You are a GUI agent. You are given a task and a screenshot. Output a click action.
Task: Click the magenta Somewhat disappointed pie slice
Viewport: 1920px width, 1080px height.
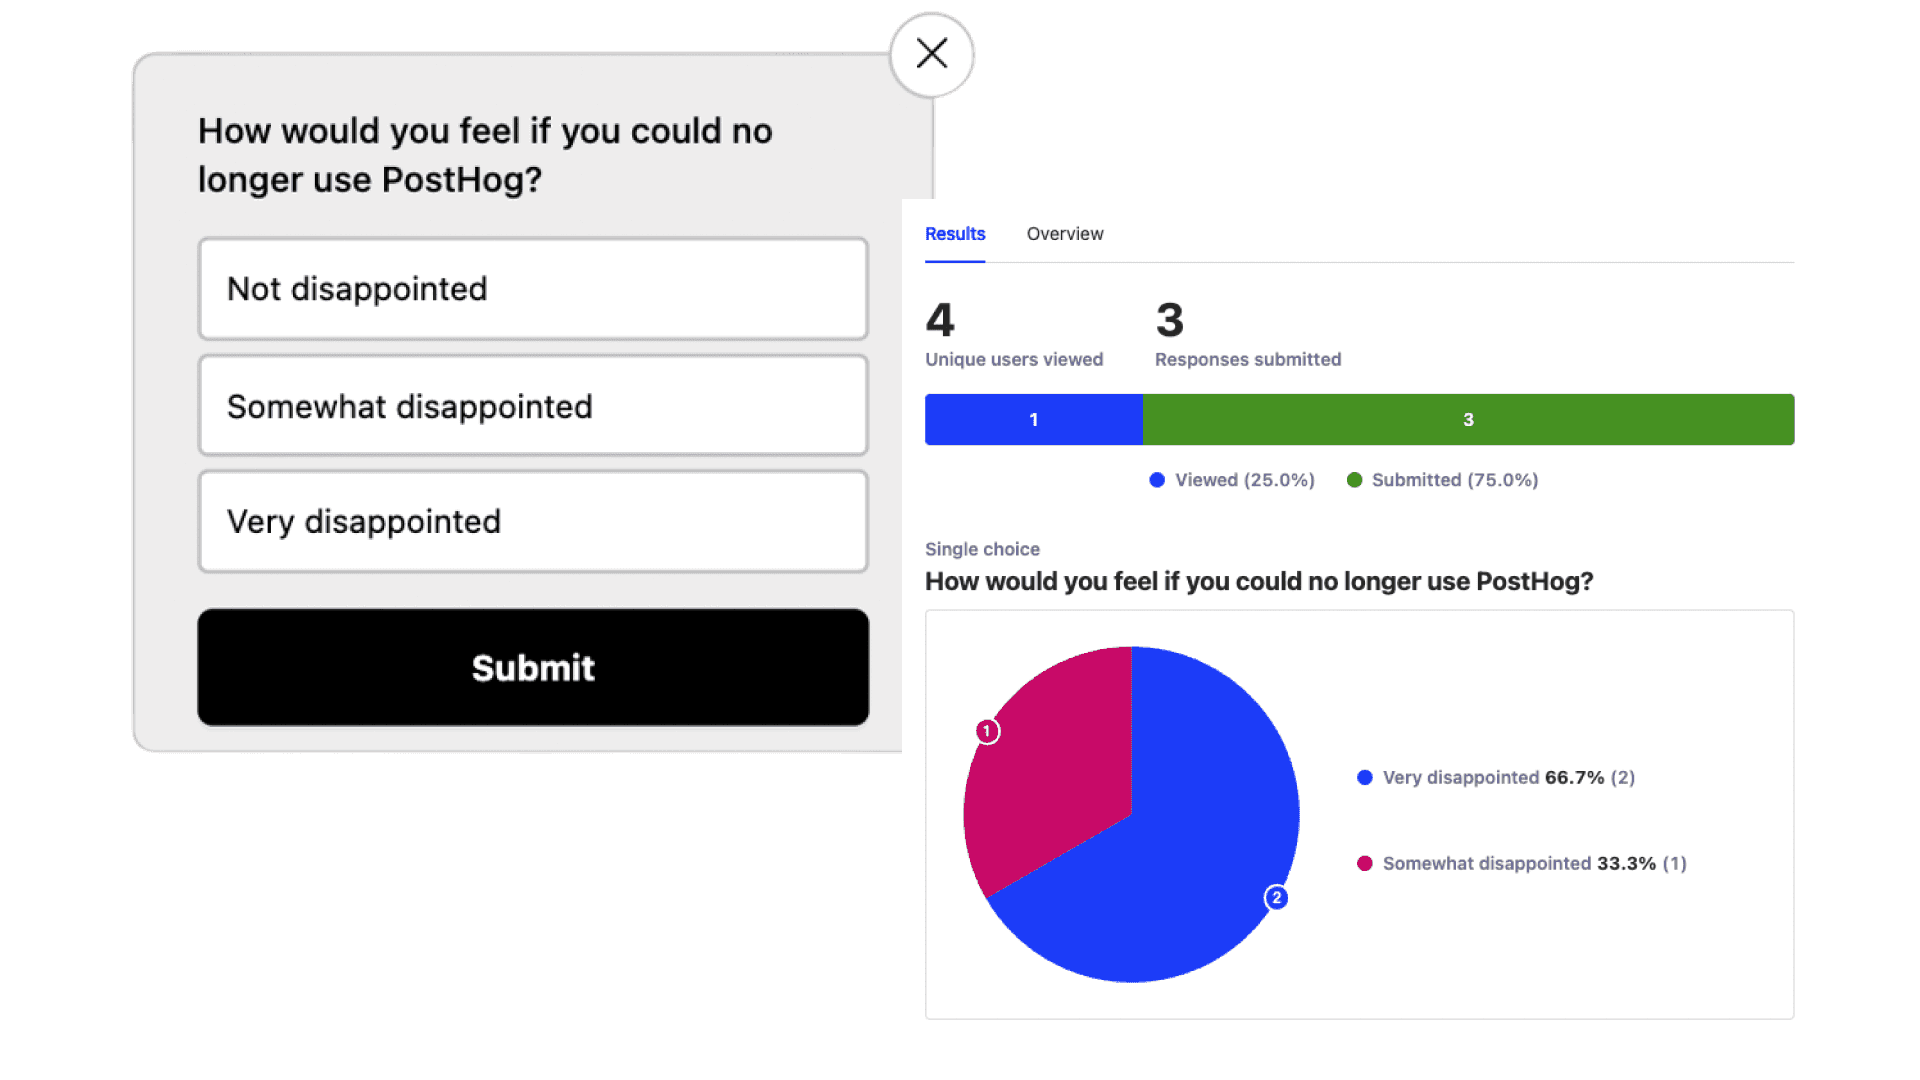point(1050,770)
